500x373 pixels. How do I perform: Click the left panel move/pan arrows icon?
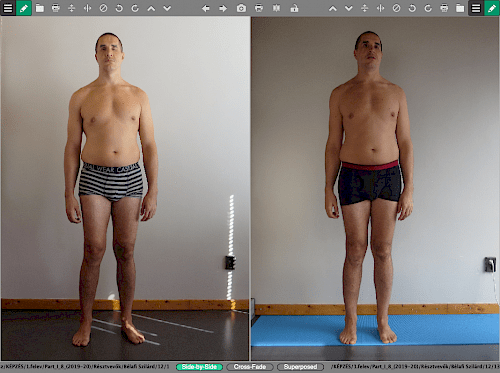(x=71, y=8)
